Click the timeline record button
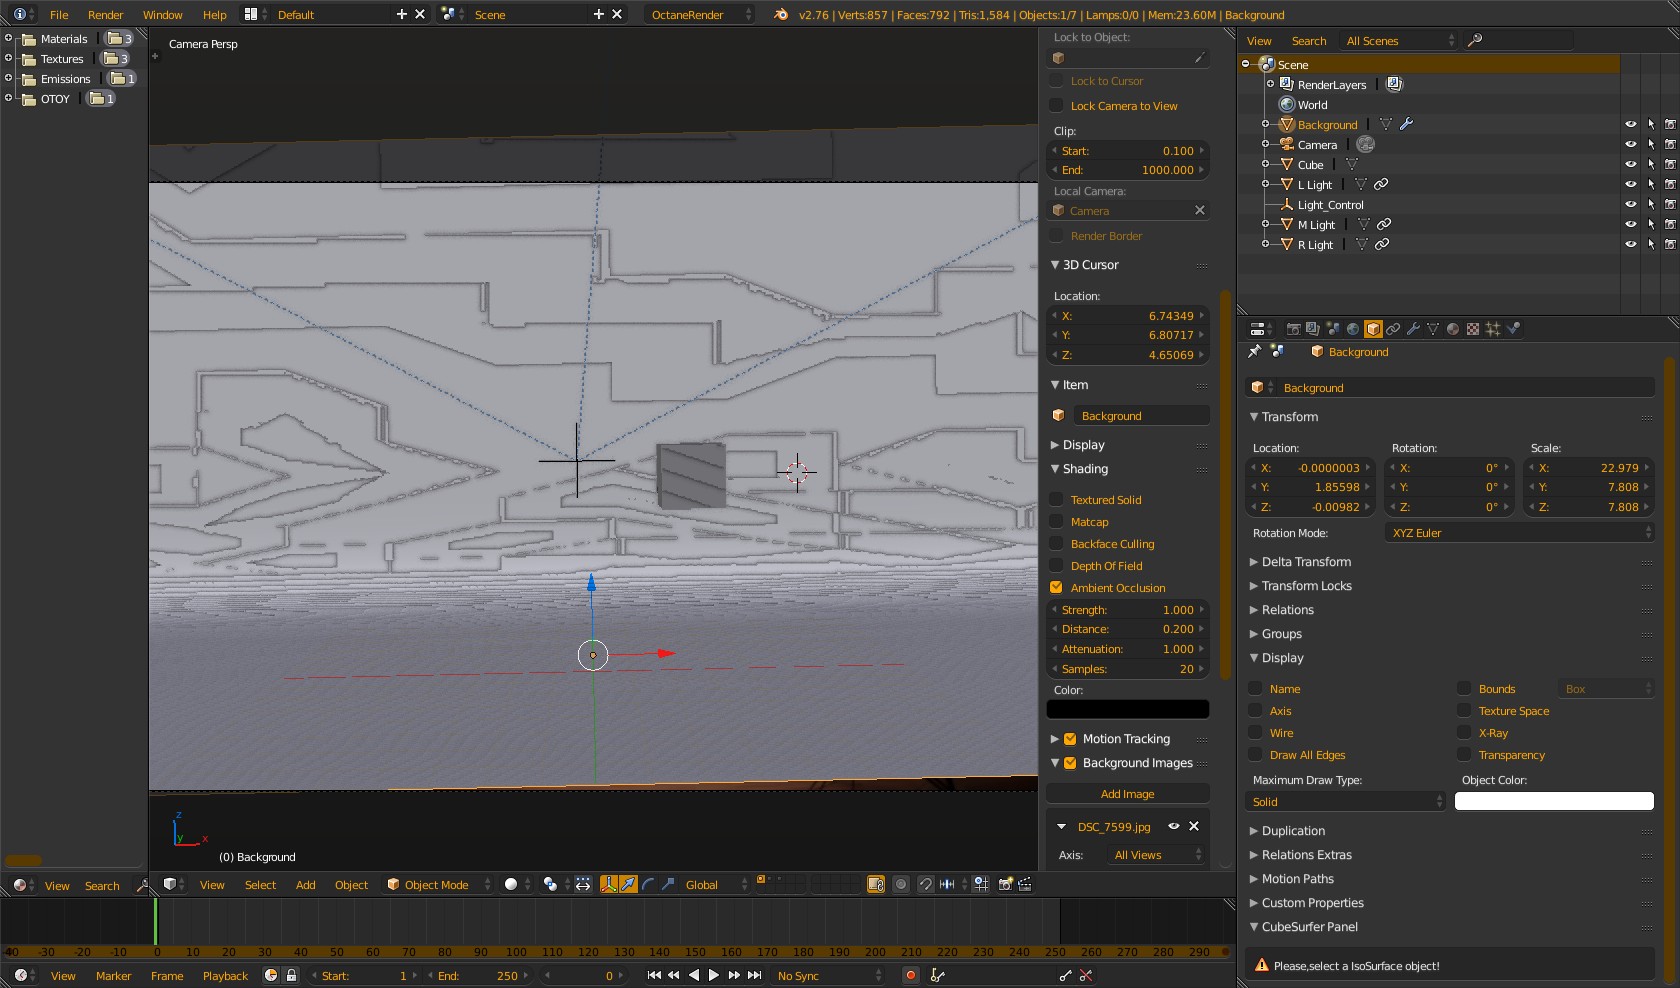 [910, 975]
